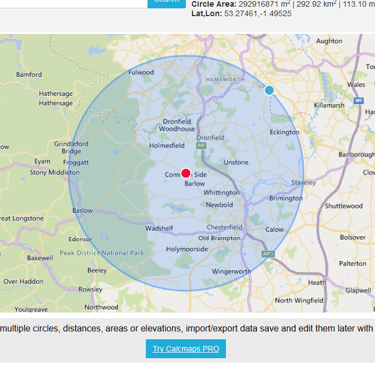The width and height of the screenshot is (375, 366).
Task: Click the Holymoorside label on the map
Action: (x=187, y=249)
